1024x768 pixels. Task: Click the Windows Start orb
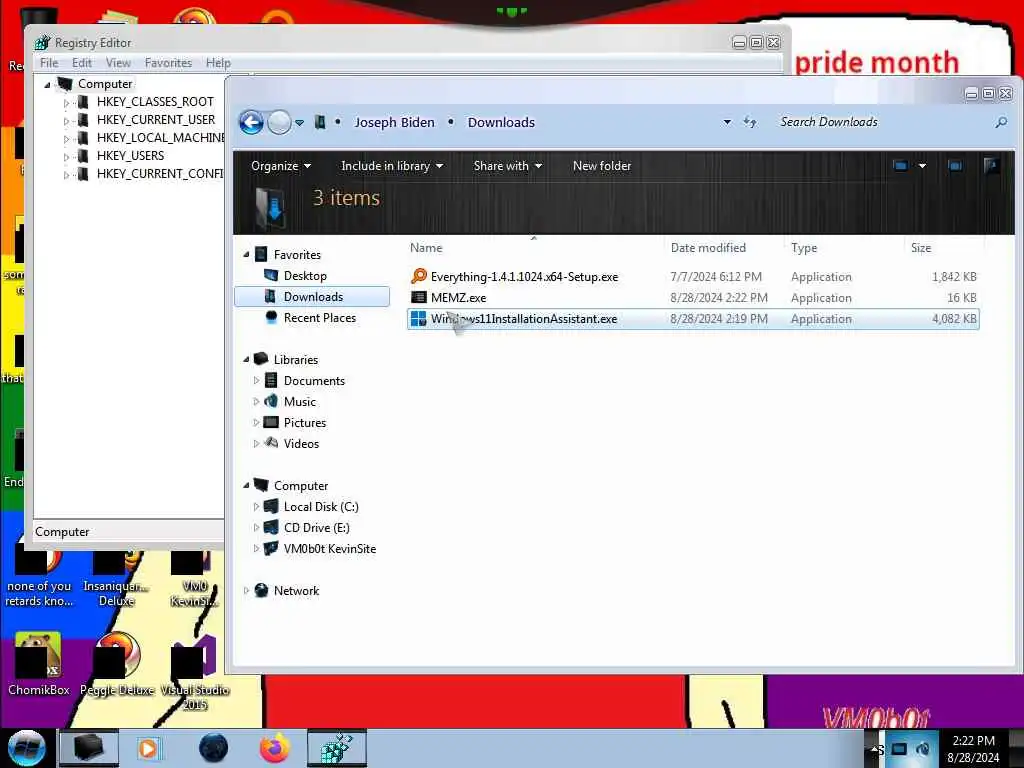pos(27,748)
